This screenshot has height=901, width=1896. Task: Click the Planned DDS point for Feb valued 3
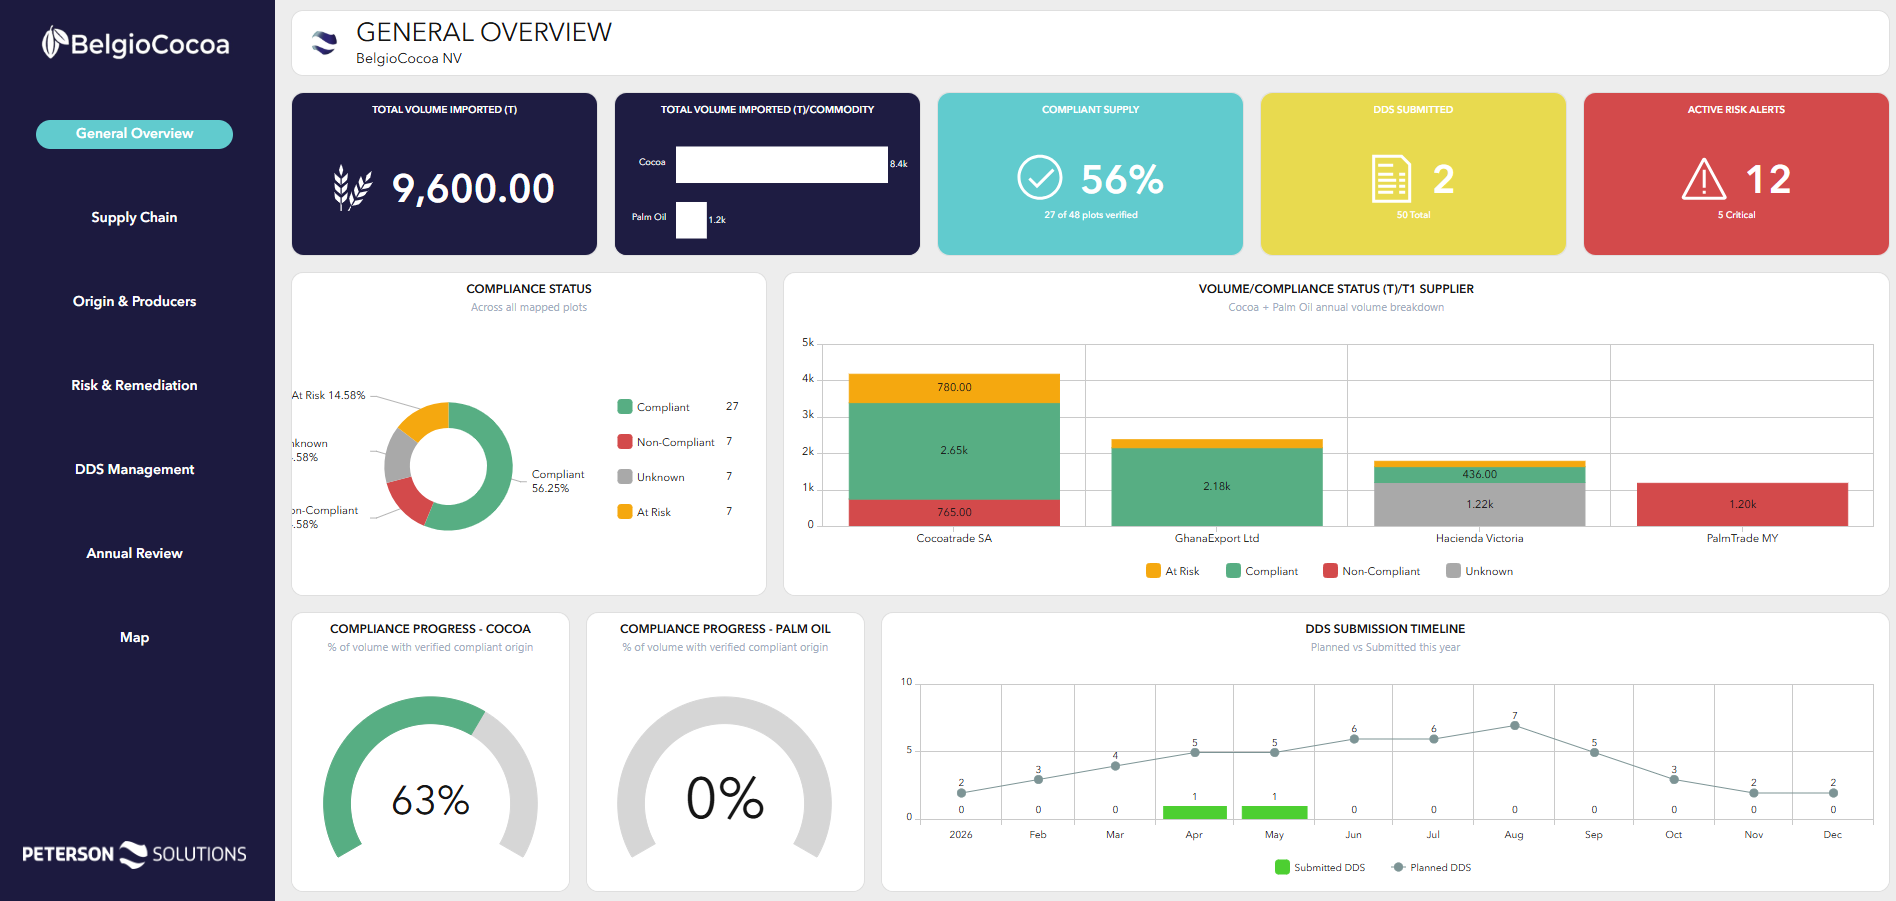1038,779
